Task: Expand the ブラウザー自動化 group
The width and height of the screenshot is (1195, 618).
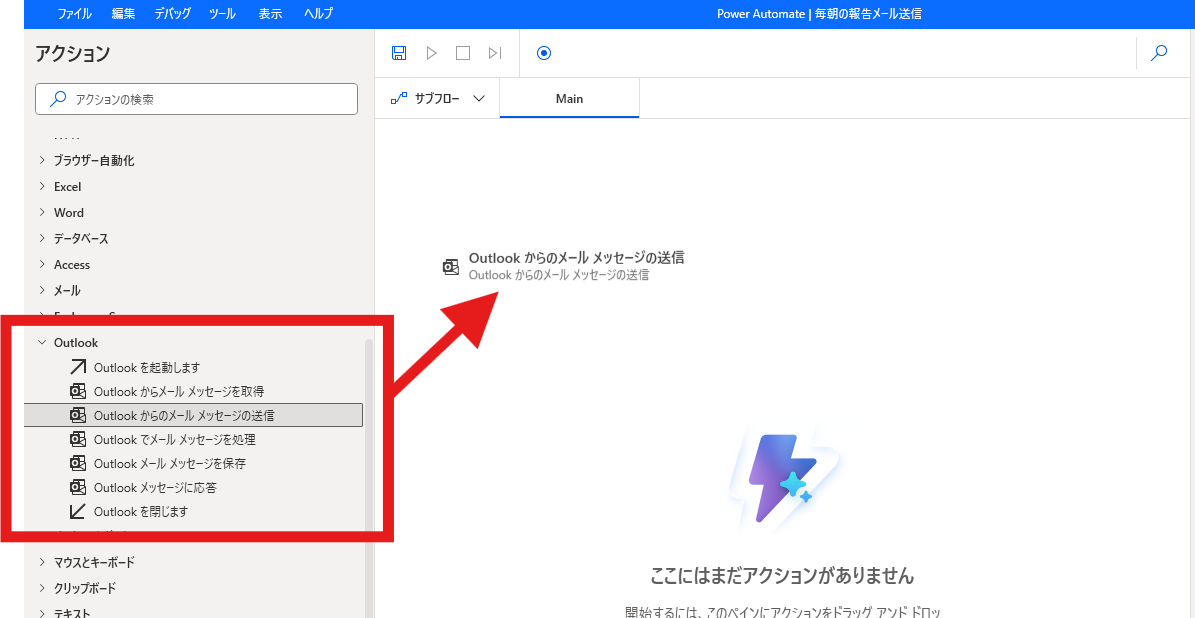Action: tap(42, 161)
